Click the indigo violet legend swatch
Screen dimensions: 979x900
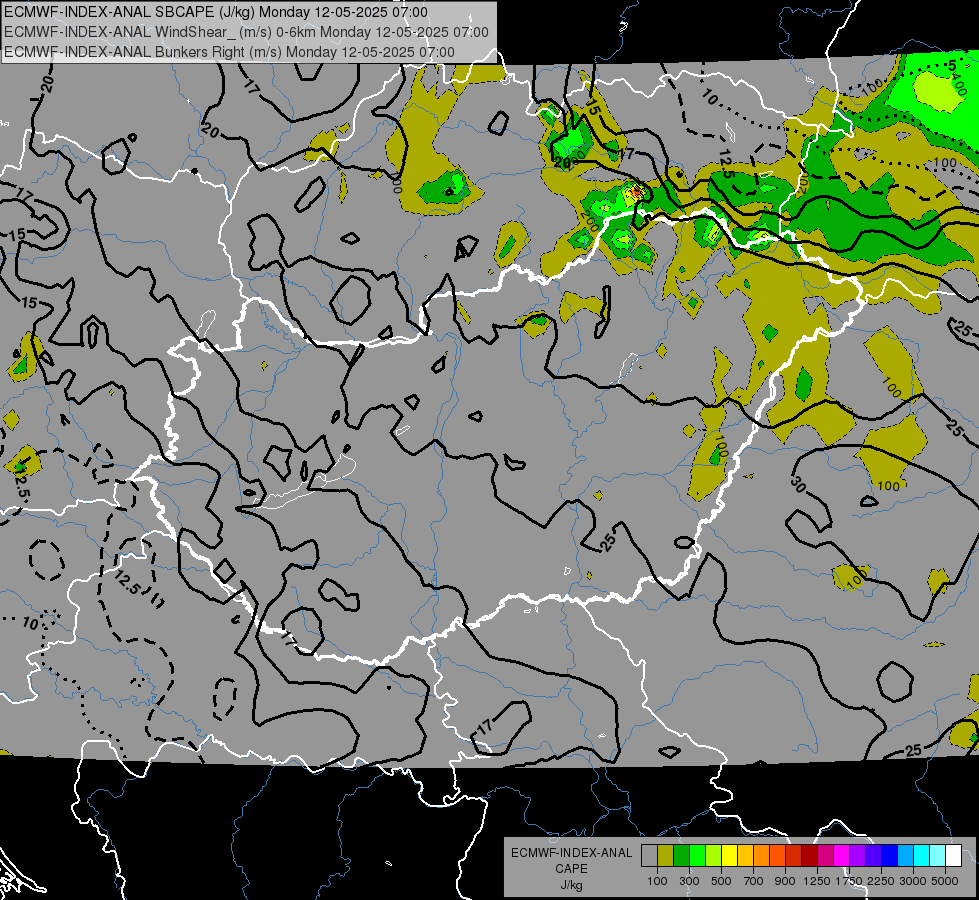tap(873, 856)
